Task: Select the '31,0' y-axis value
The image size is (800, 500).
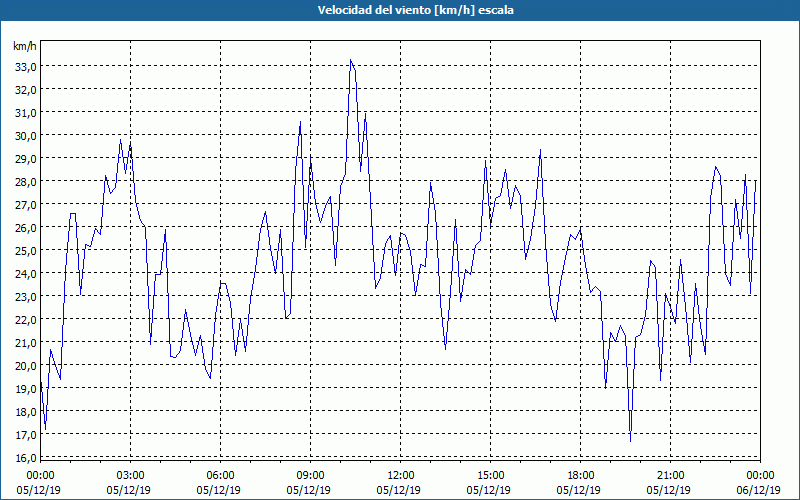Action: click(x=25, y=112)
